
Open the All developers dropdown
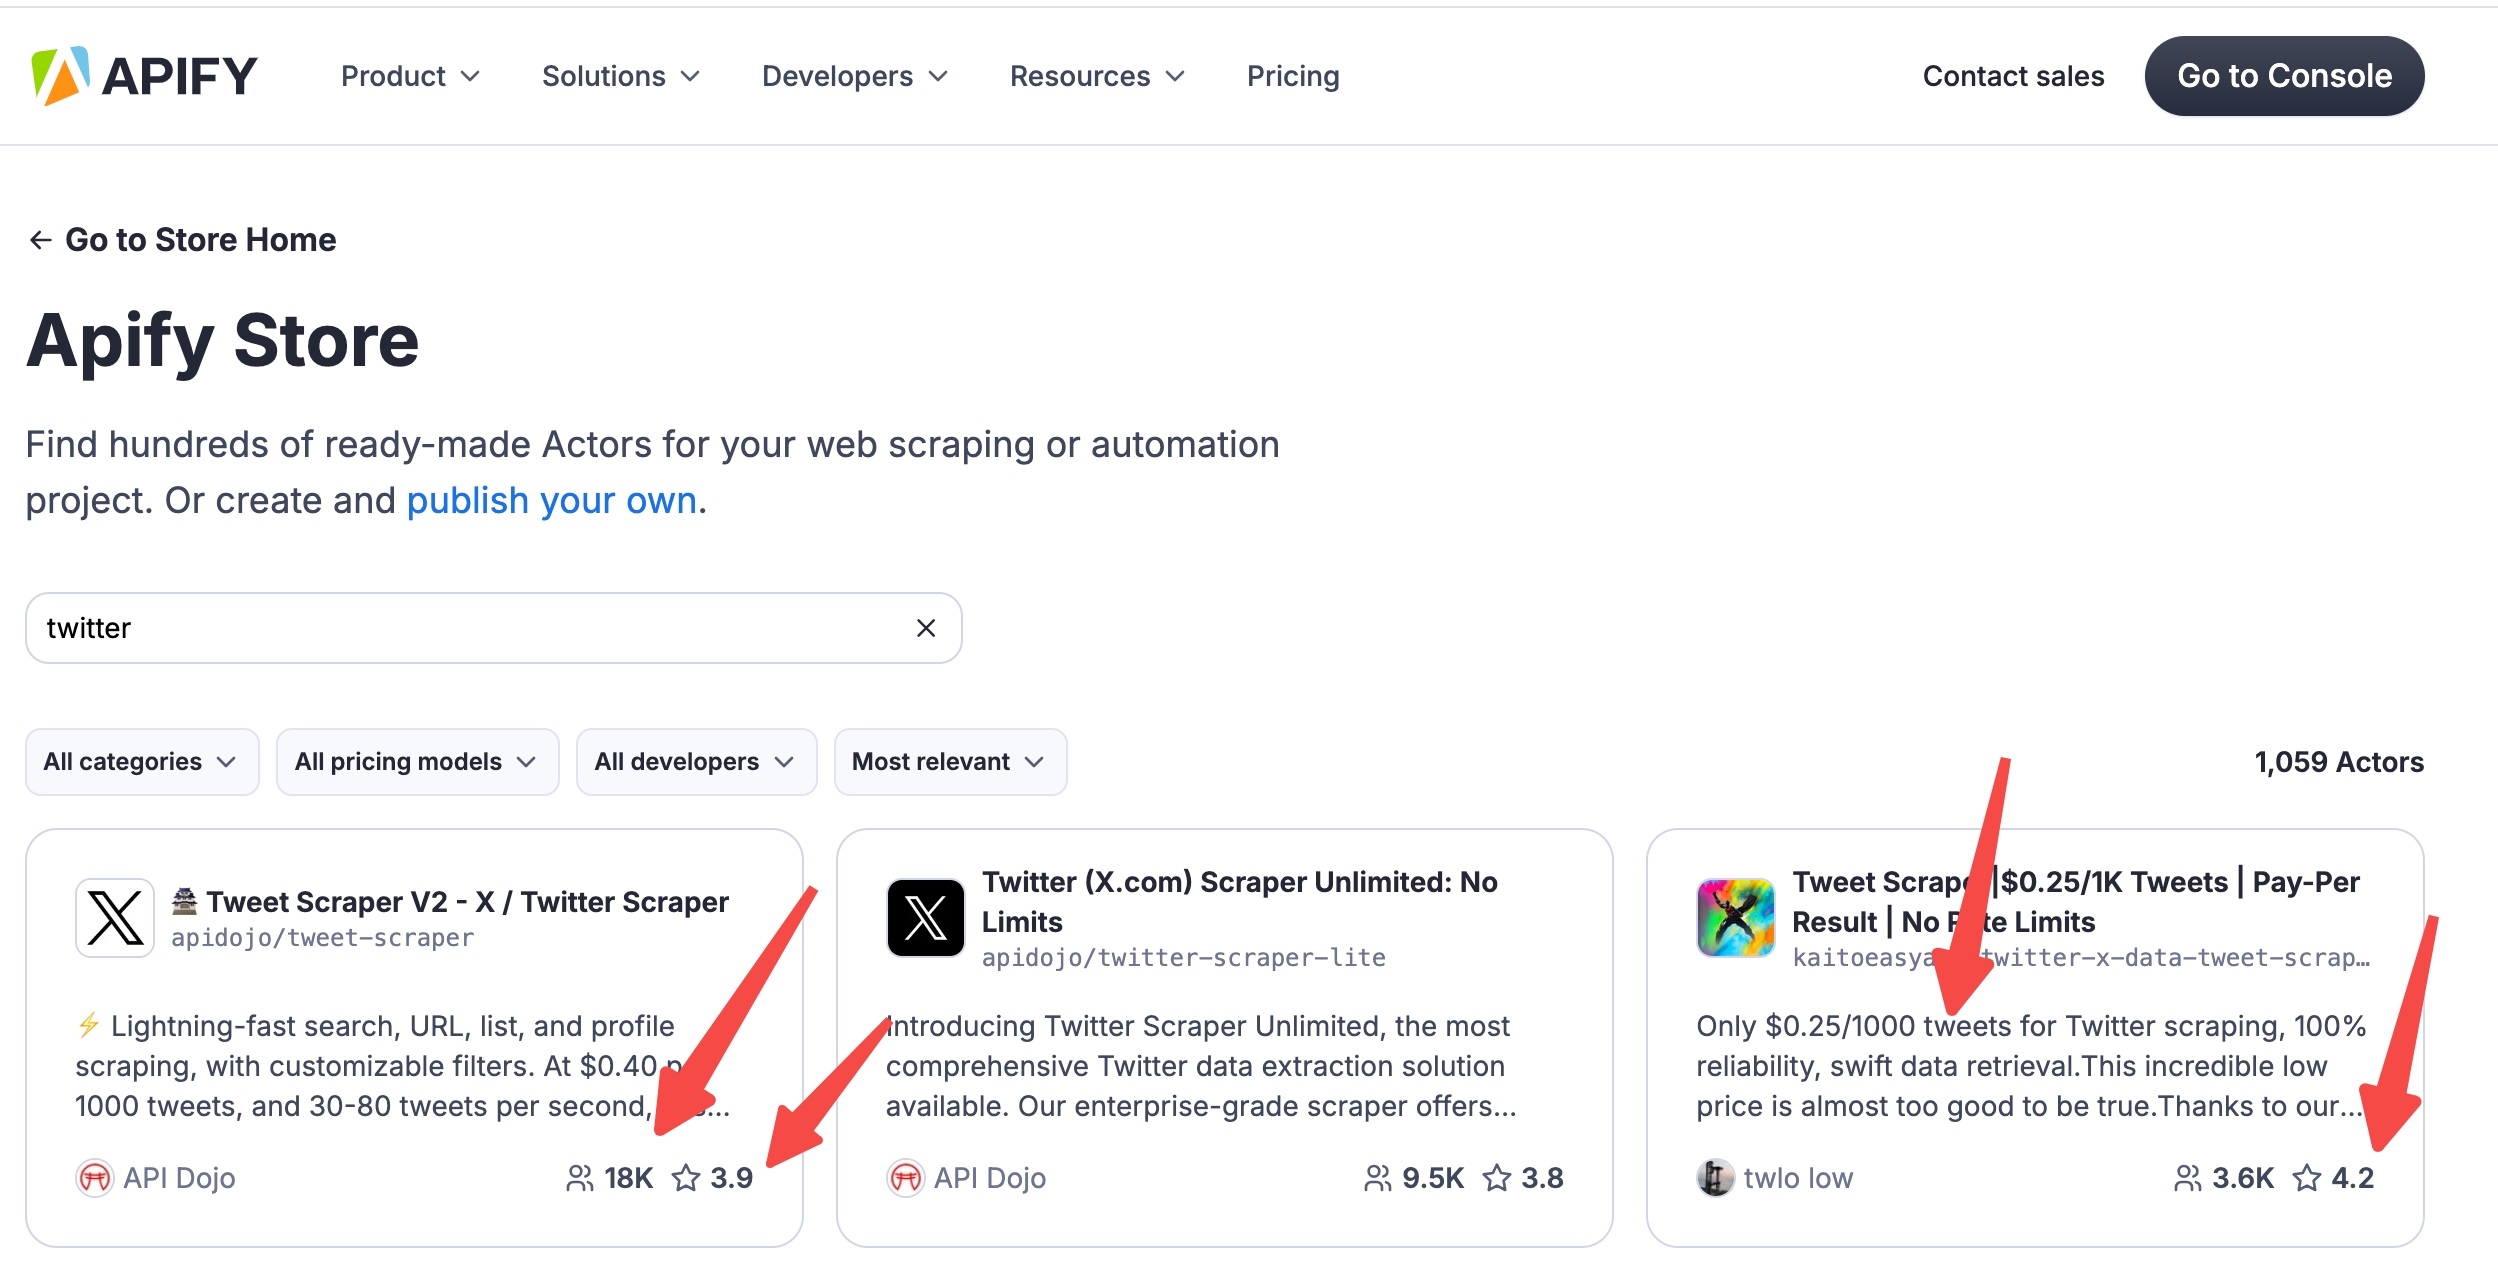(x=696, y=762)
